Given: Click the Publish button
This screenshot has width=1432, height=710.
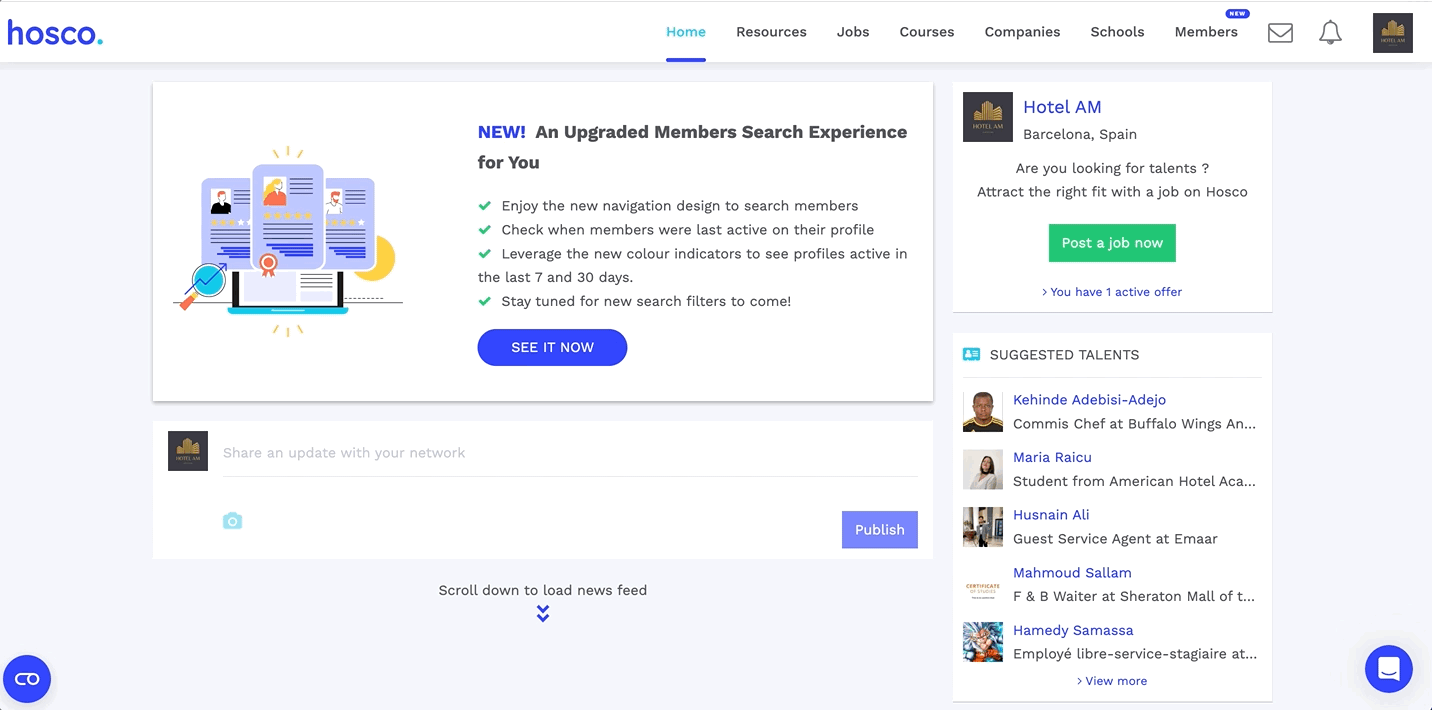Looking at the screenshot, I should point(880,530).
